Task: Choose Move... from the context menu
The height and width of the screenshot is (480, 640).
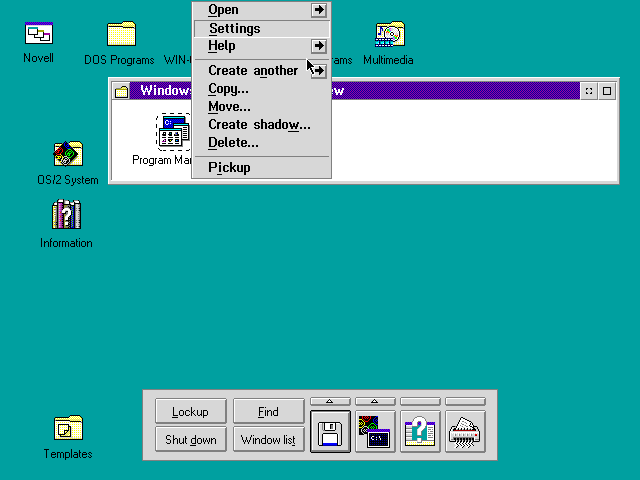Action: 262,107
